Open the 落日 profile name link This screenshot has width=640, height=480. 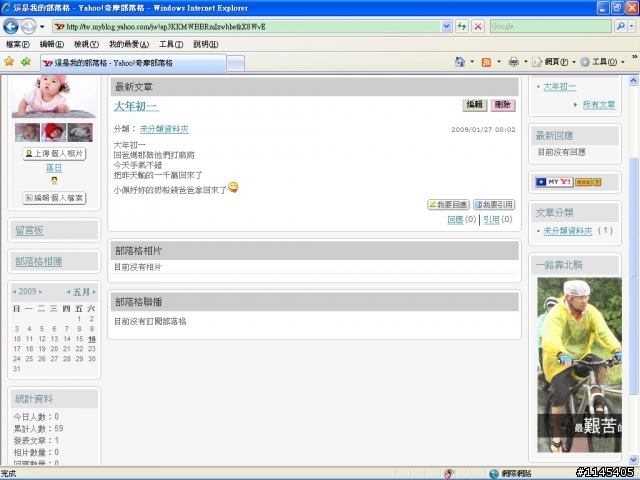[x=54, y=168]
